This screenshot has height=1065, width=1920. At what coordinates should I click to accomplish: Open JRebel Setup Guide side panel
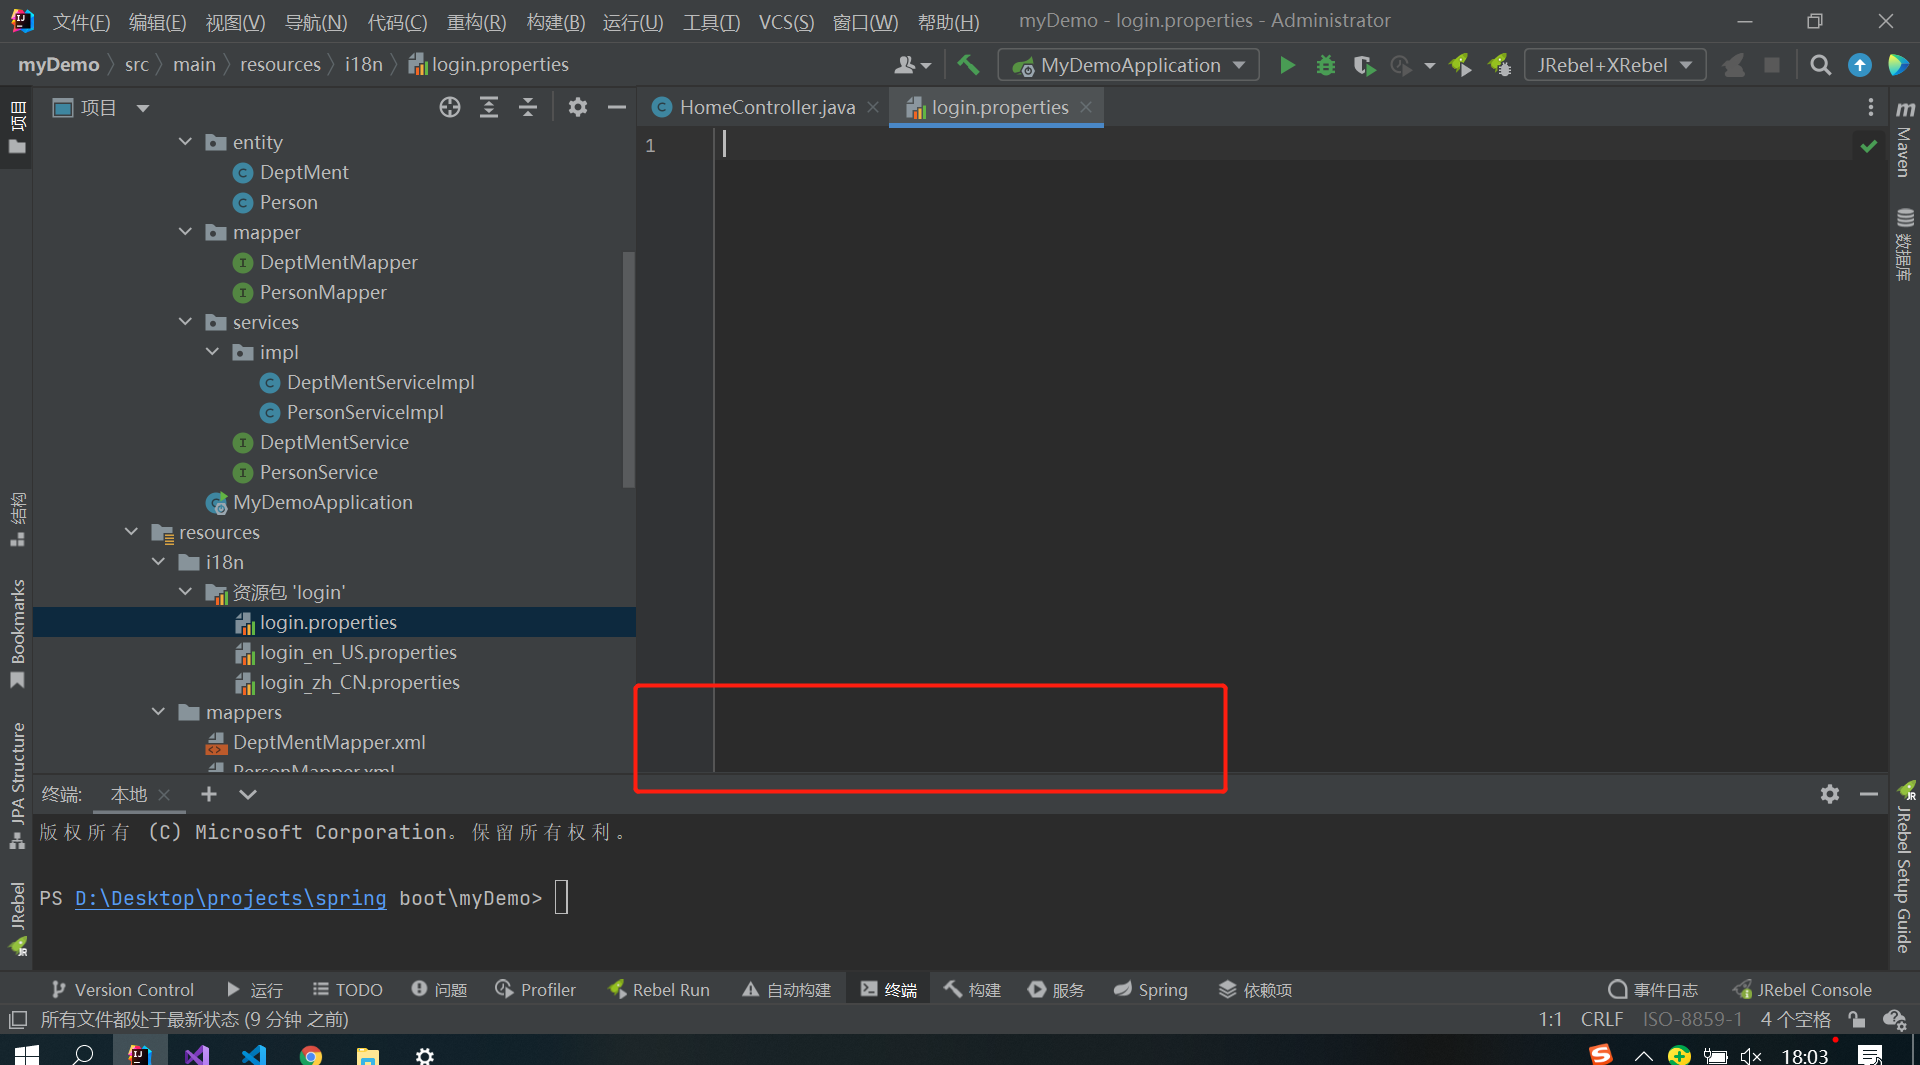coord(1904,868)
